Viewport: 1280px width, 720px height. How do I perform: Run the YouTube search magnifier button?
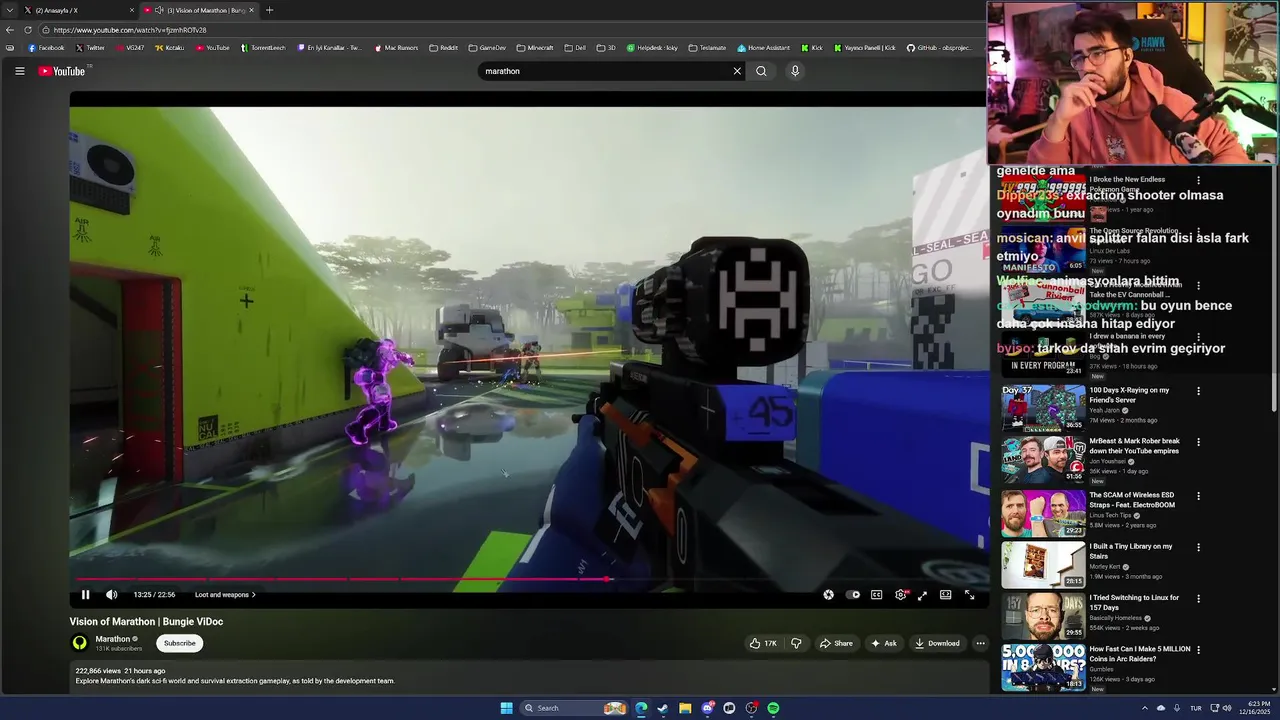[761, 71]
